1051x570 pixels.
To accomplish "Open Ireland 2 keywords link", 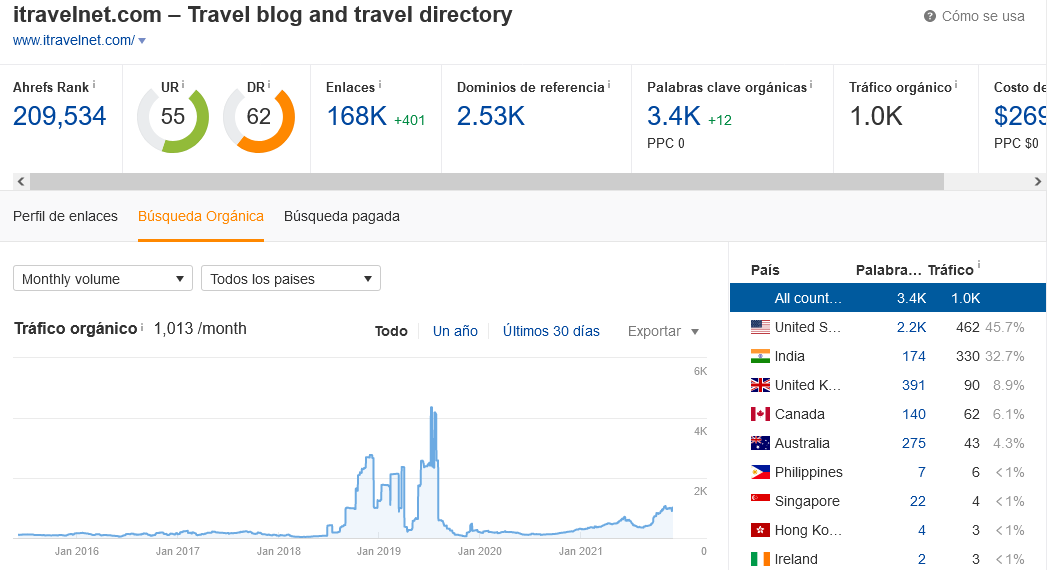I will coord(922,559).
